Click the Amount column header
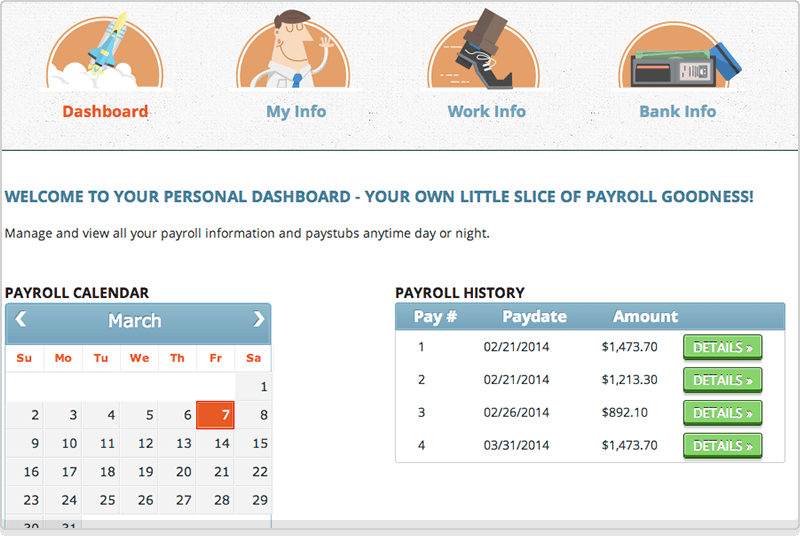The image size is (800, 536). [x=645, y=317]
